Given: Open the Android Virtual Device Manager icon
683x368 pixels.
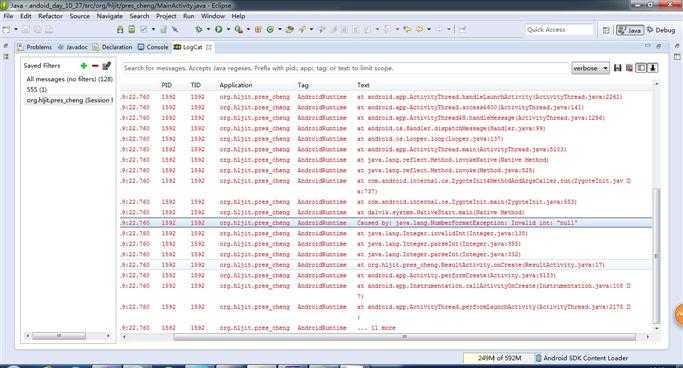Looking at the screenshot, I should pyautogui.click(x=132, y=29).
